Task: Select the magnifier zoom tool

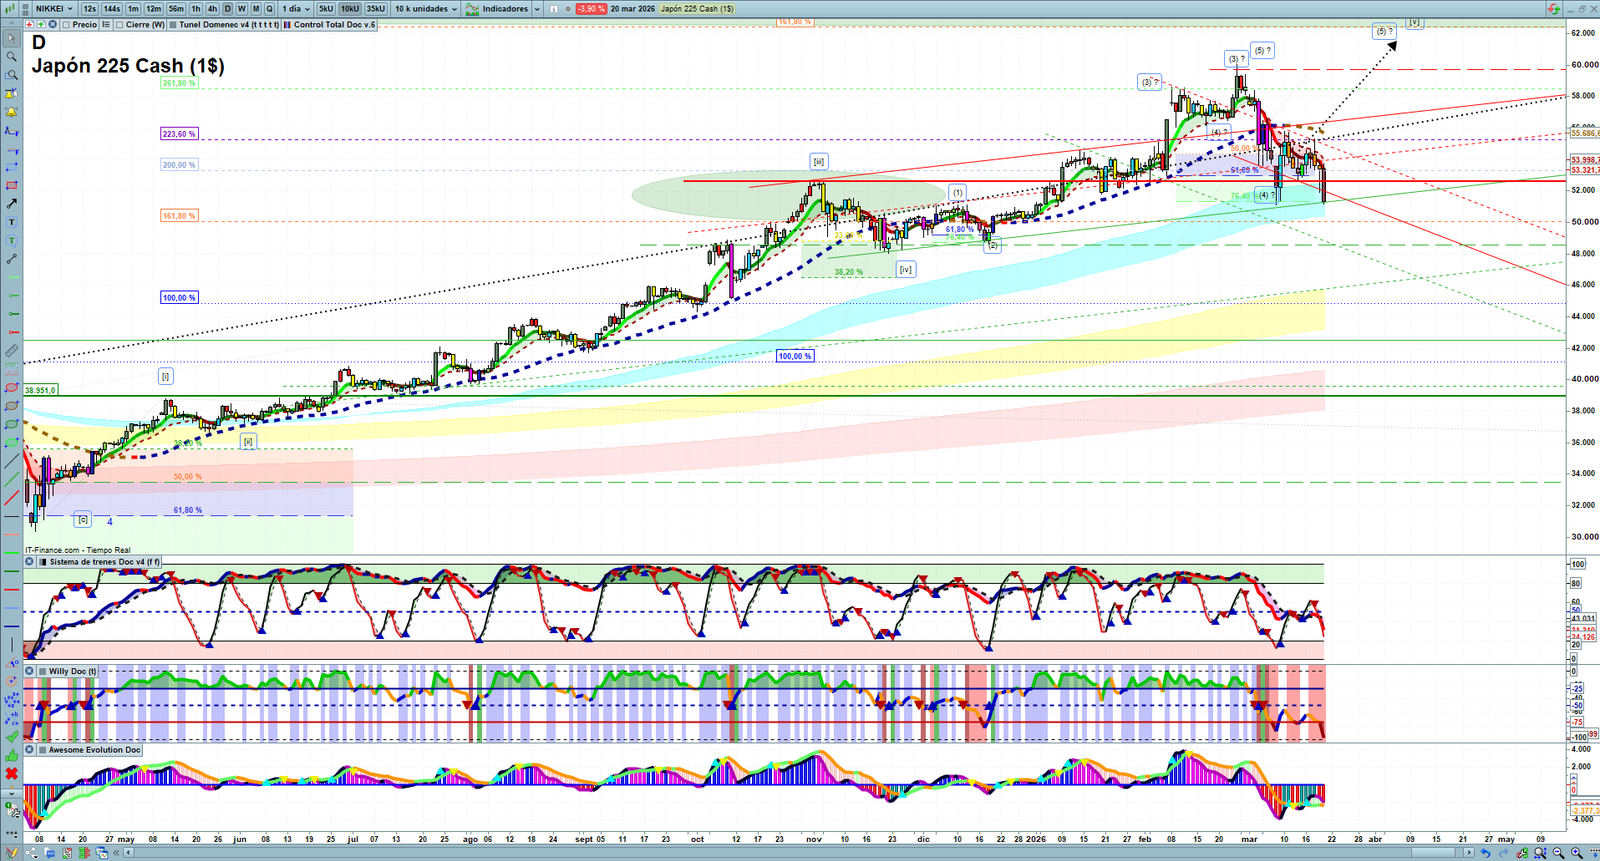Action: coord(11,57)
